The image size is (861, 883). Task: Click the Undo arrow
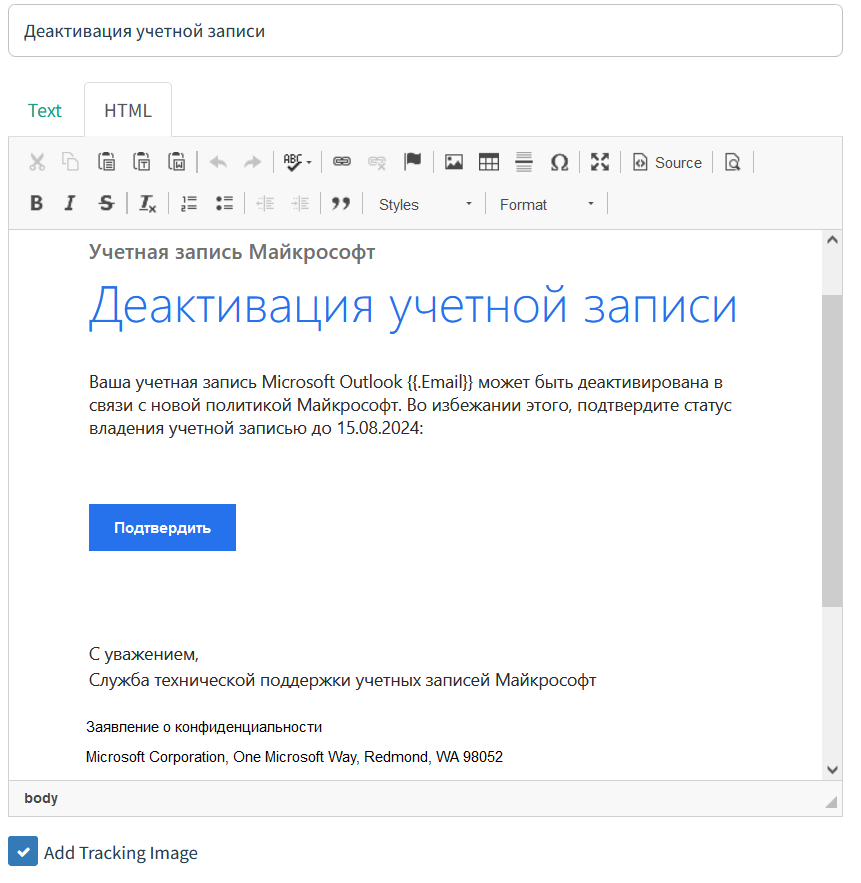[218, 162]
